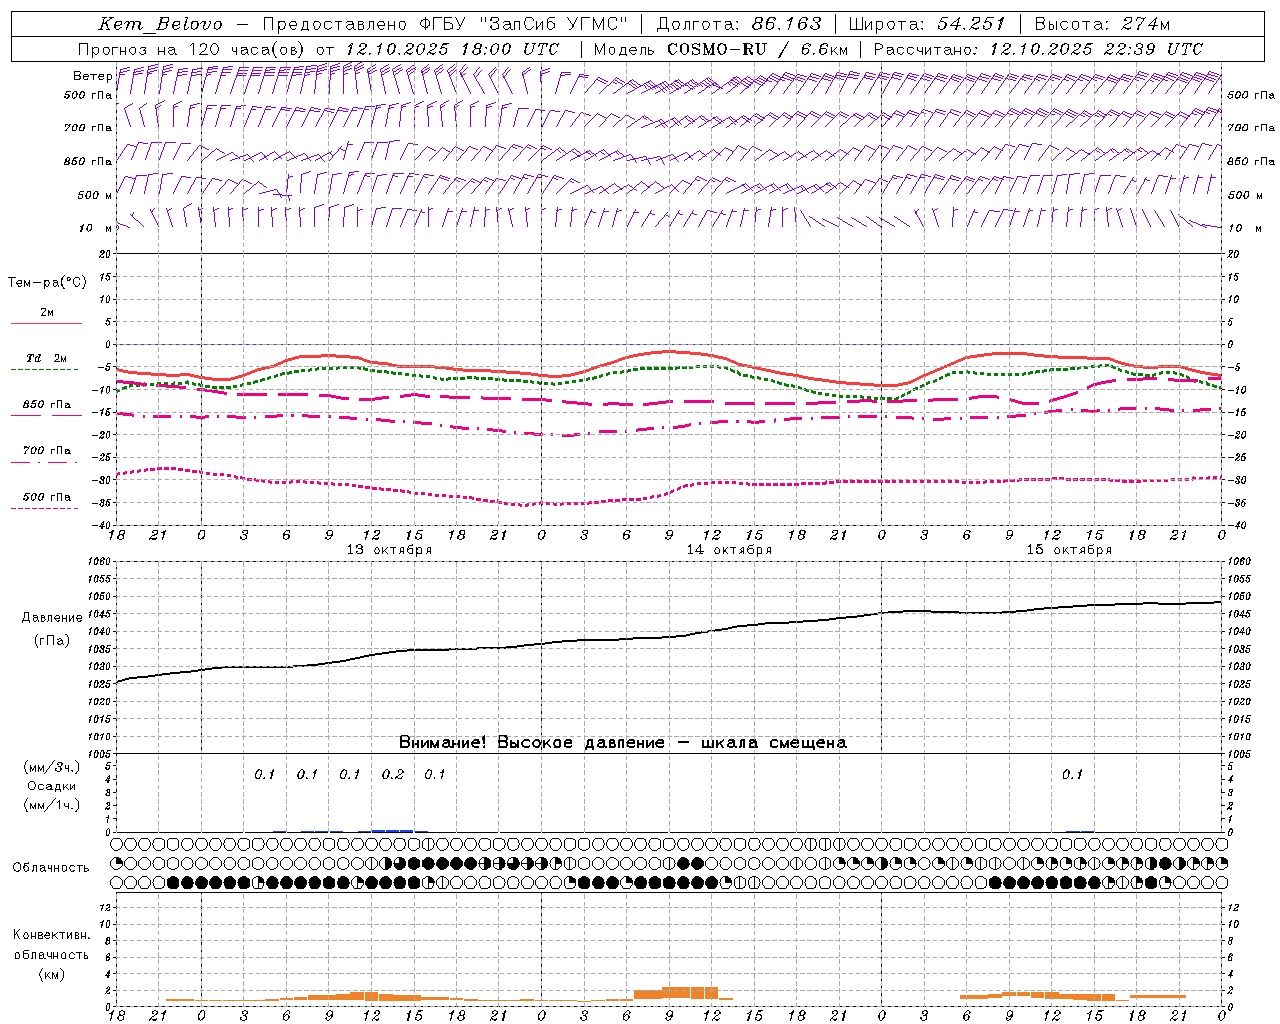Click the Тем-ра(°C) panel label
This screenshot has height=1024, width=1280.
click(47, 283)
